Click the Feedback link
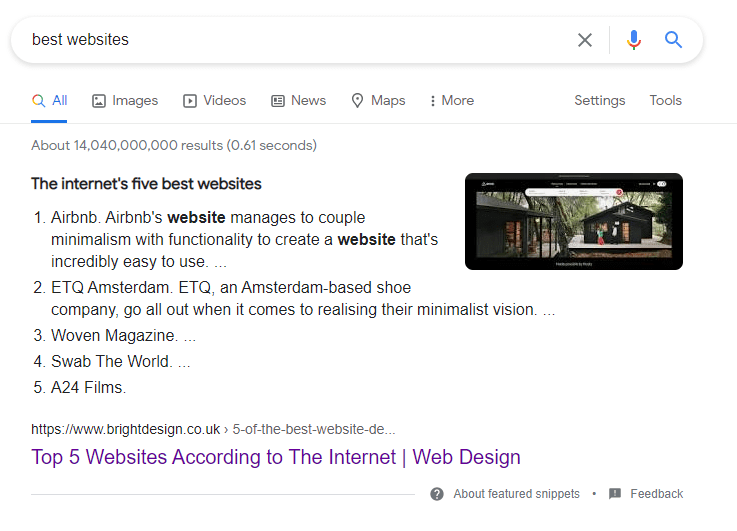The image size is (737, 531). tap(657, 494)
